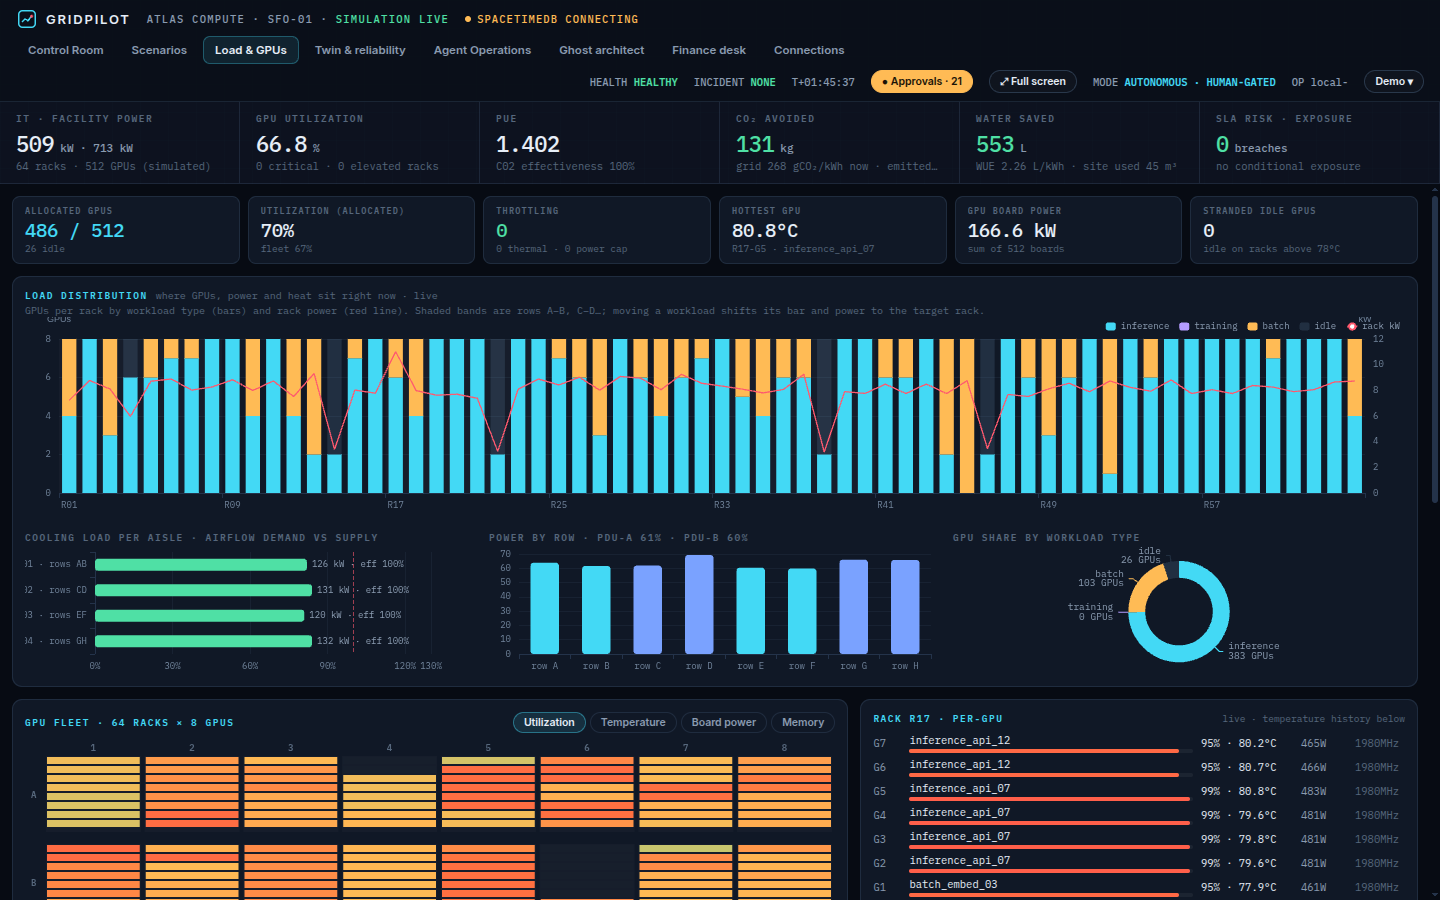Click the batch legend color swatch
Screen dimensions: 1440x900
click(1252, 326)
